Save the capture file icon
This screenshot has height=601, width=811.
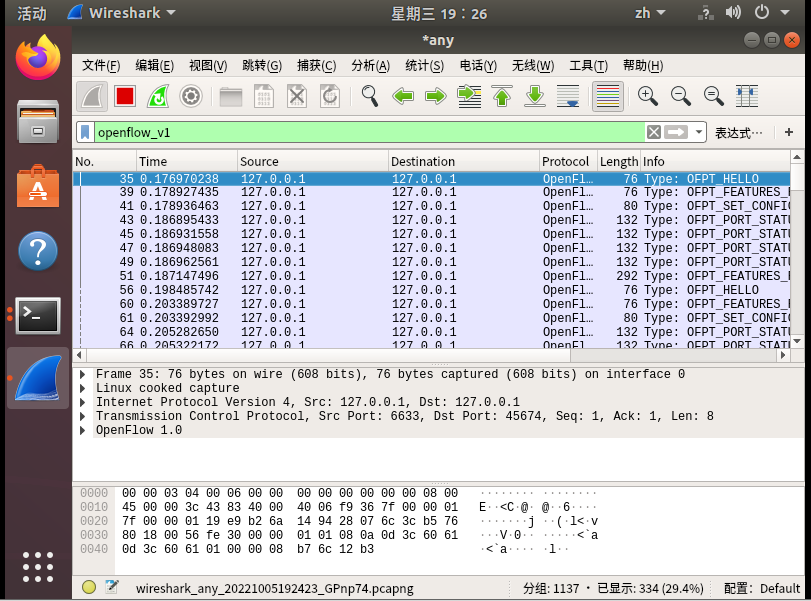(264, 96)
